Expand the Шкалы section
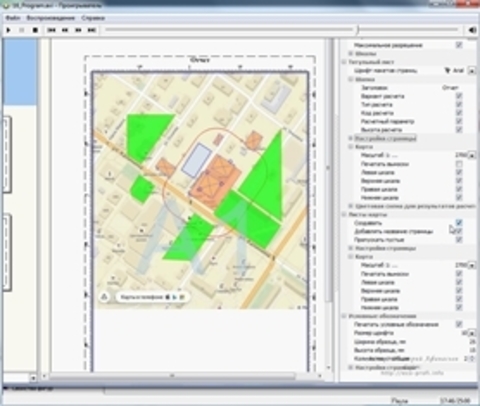Screen dimensions: 480x406 [351, 53]
